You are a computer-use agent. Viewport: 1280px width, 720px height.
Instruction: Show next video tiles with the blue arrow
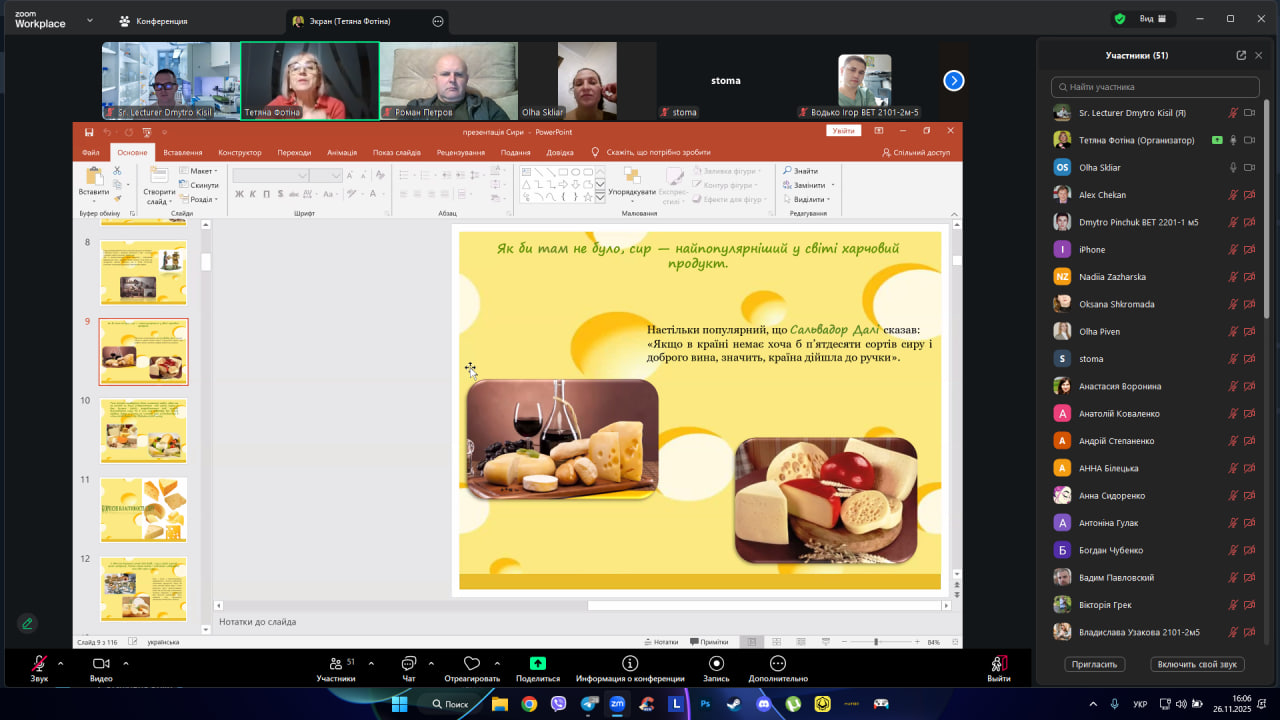[x=954, y=81]
